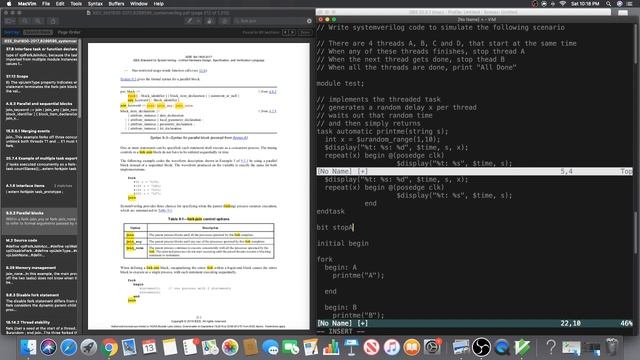
Task: Open Safari from the Dock
Action: [68, 347]
